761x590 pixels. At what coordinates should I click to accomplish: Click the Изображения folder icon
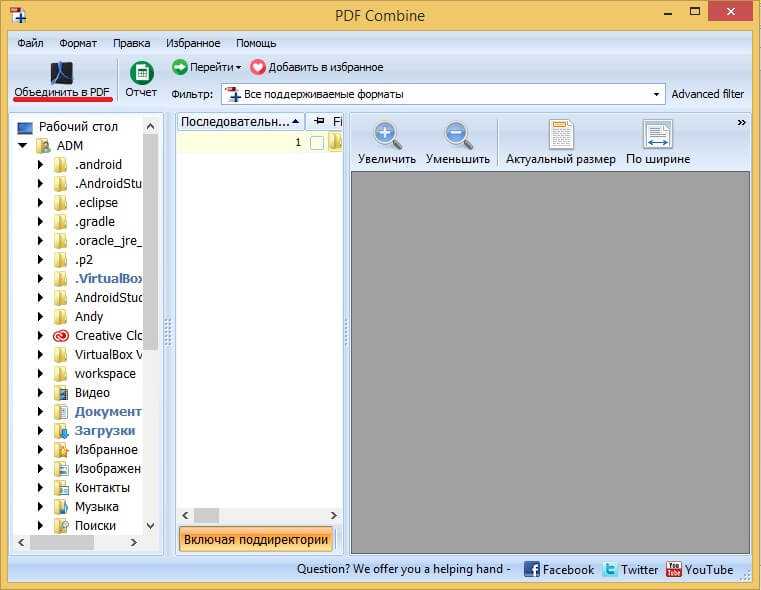point(61,469)
